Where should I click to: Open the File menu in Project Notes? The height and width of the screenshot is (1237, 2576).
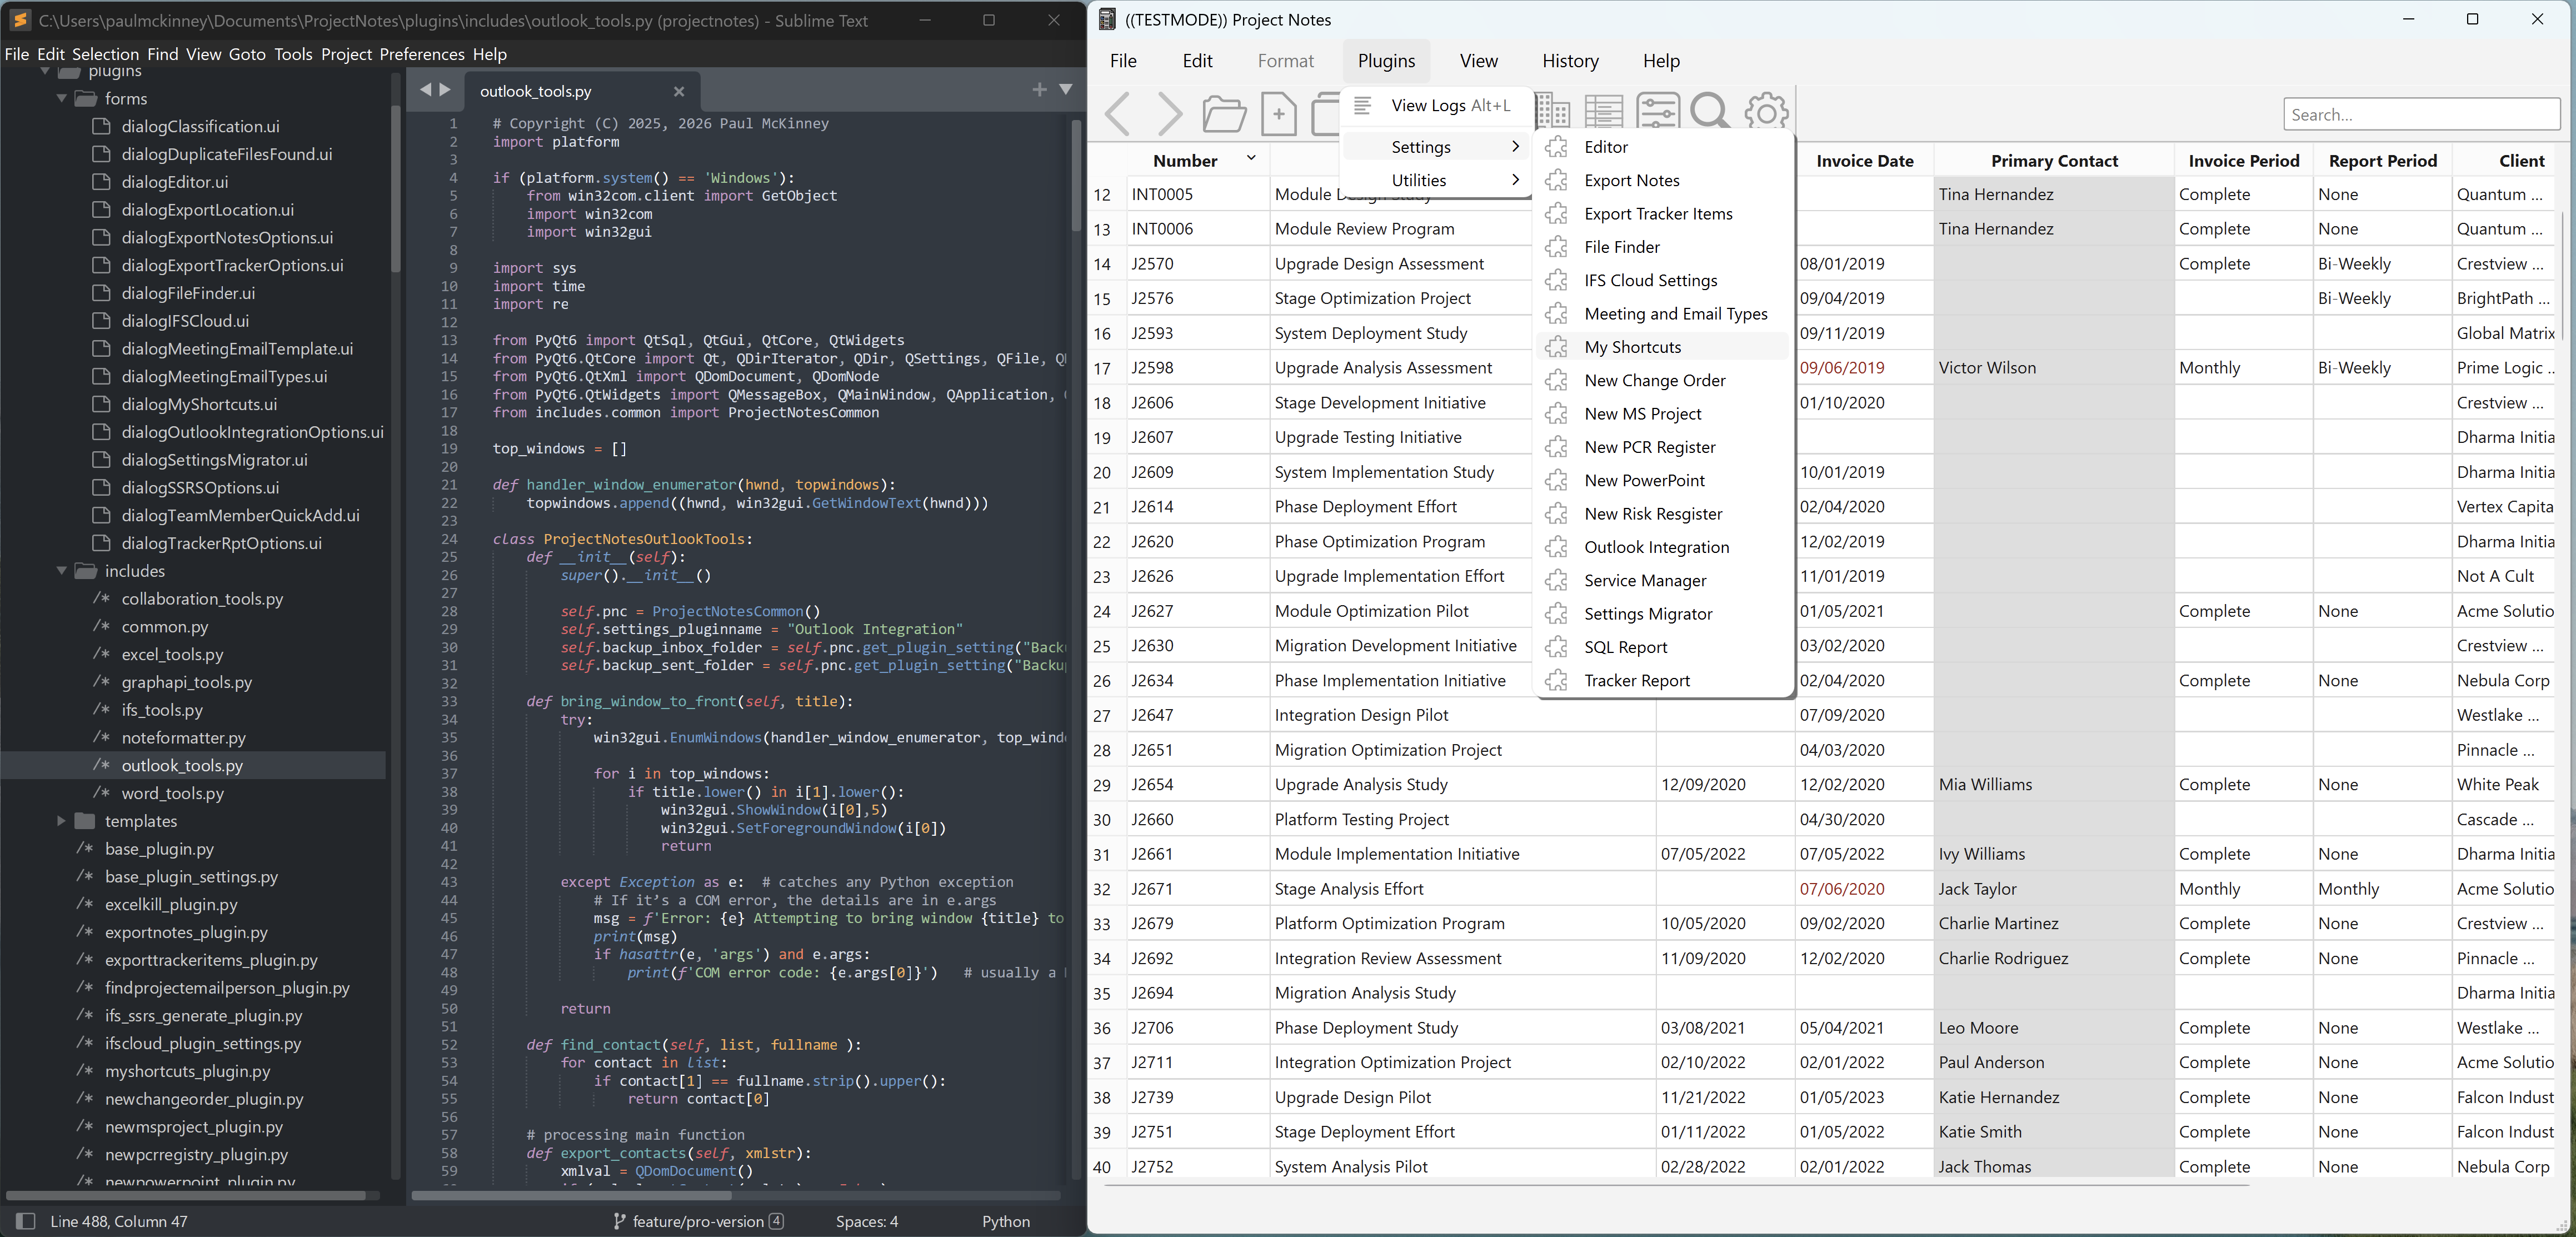1123,61
